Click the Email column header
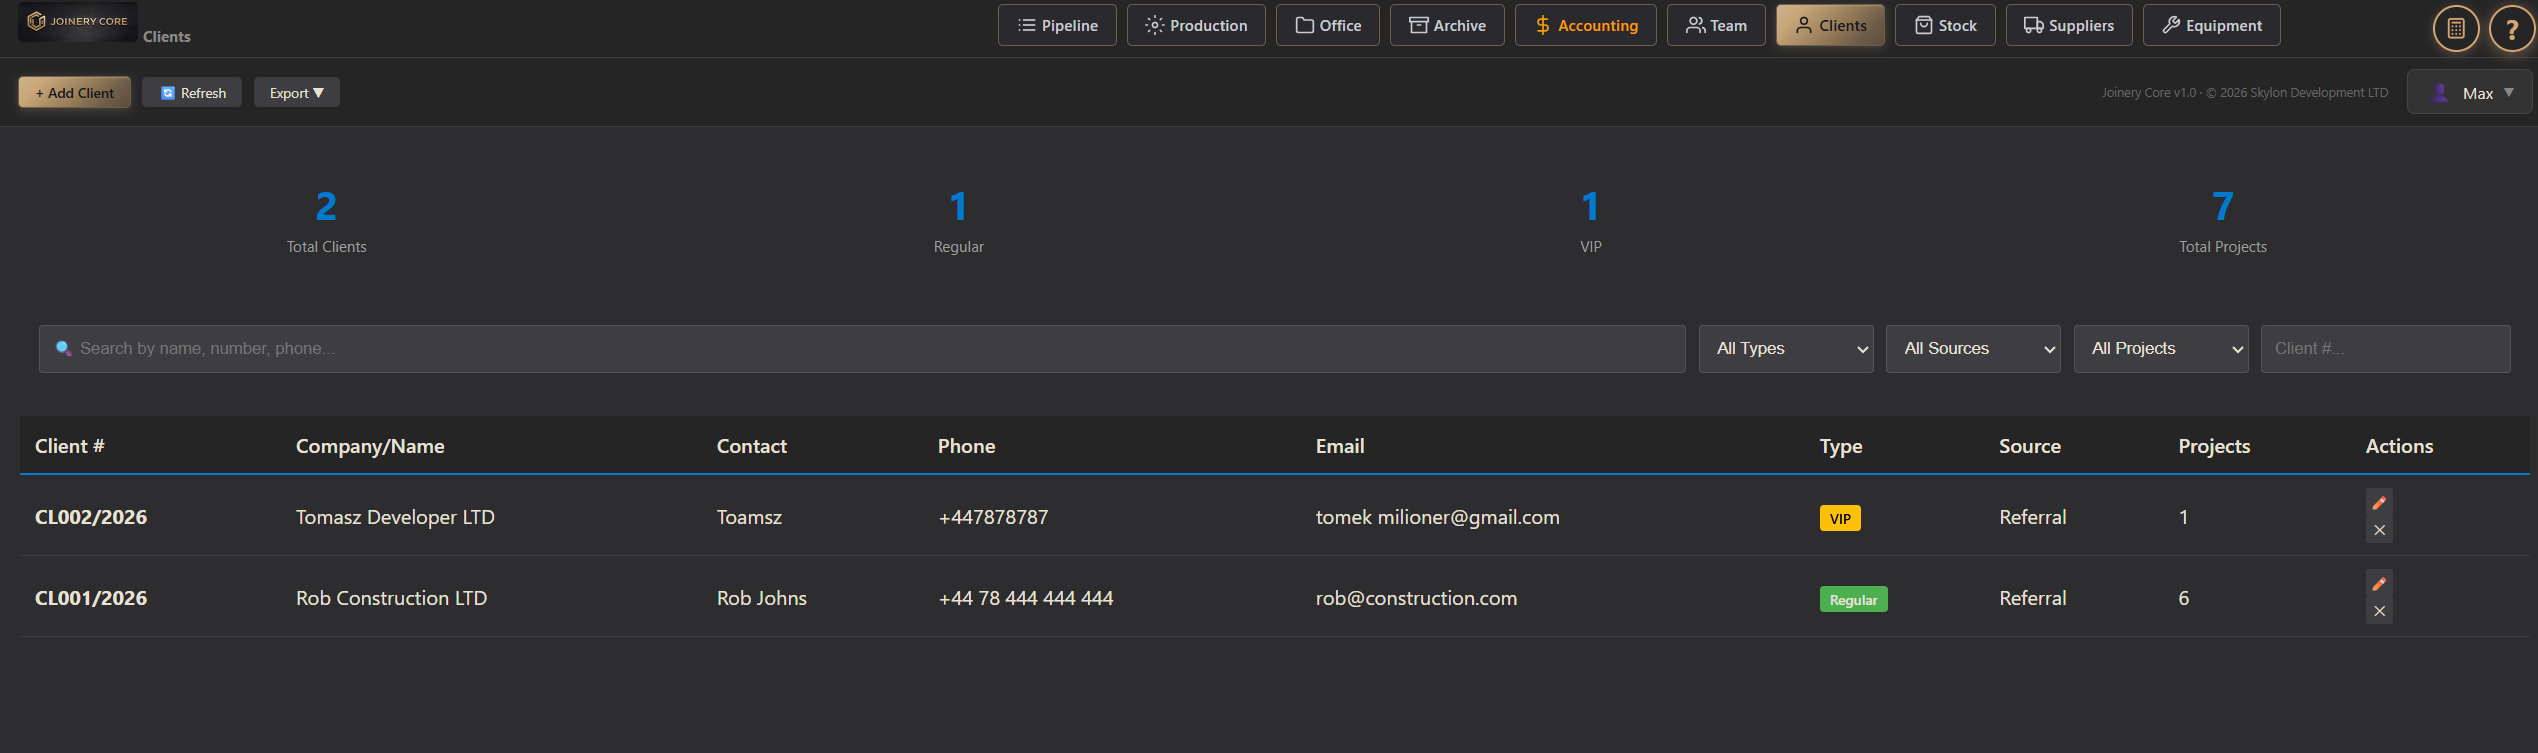 1340,446
